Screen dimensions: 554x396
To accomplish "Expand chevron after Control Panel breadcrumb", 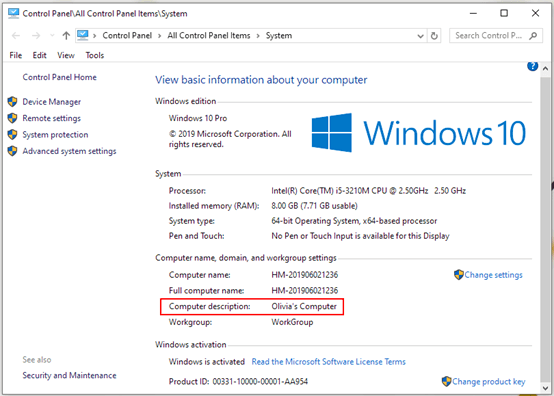I will [x=160, y=36].
